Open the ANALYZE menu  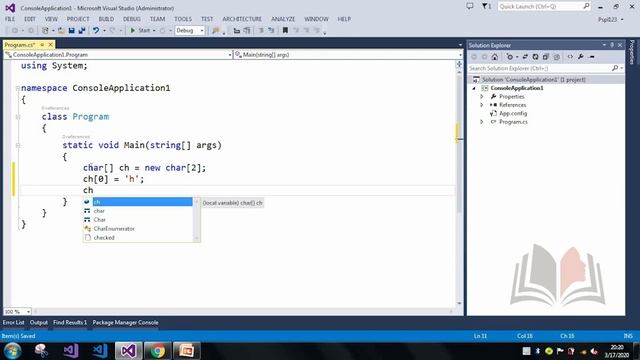coord(283,19)
